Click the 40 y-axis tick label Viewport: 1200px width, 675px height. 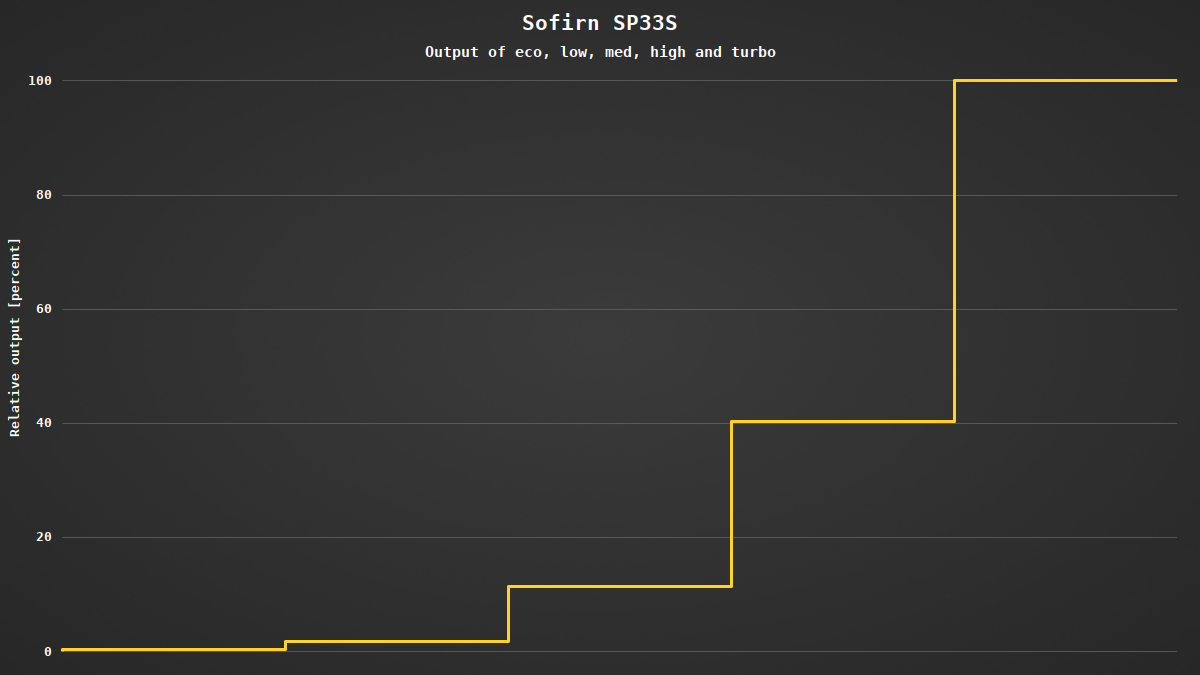[x=43, y=423]
